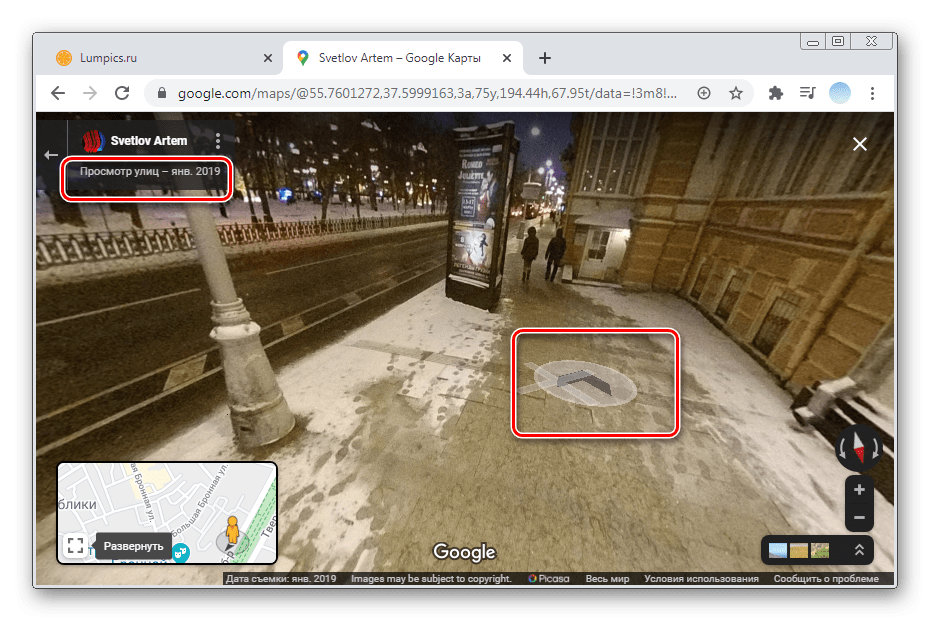Open the media control playlist icon
930x621 pixels.
click(807, 93)
